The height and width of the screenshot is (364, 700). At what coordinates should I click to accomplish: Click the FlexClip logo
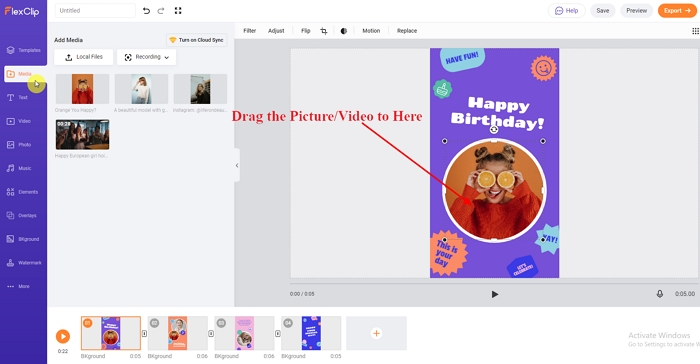(x=22, y=12)
